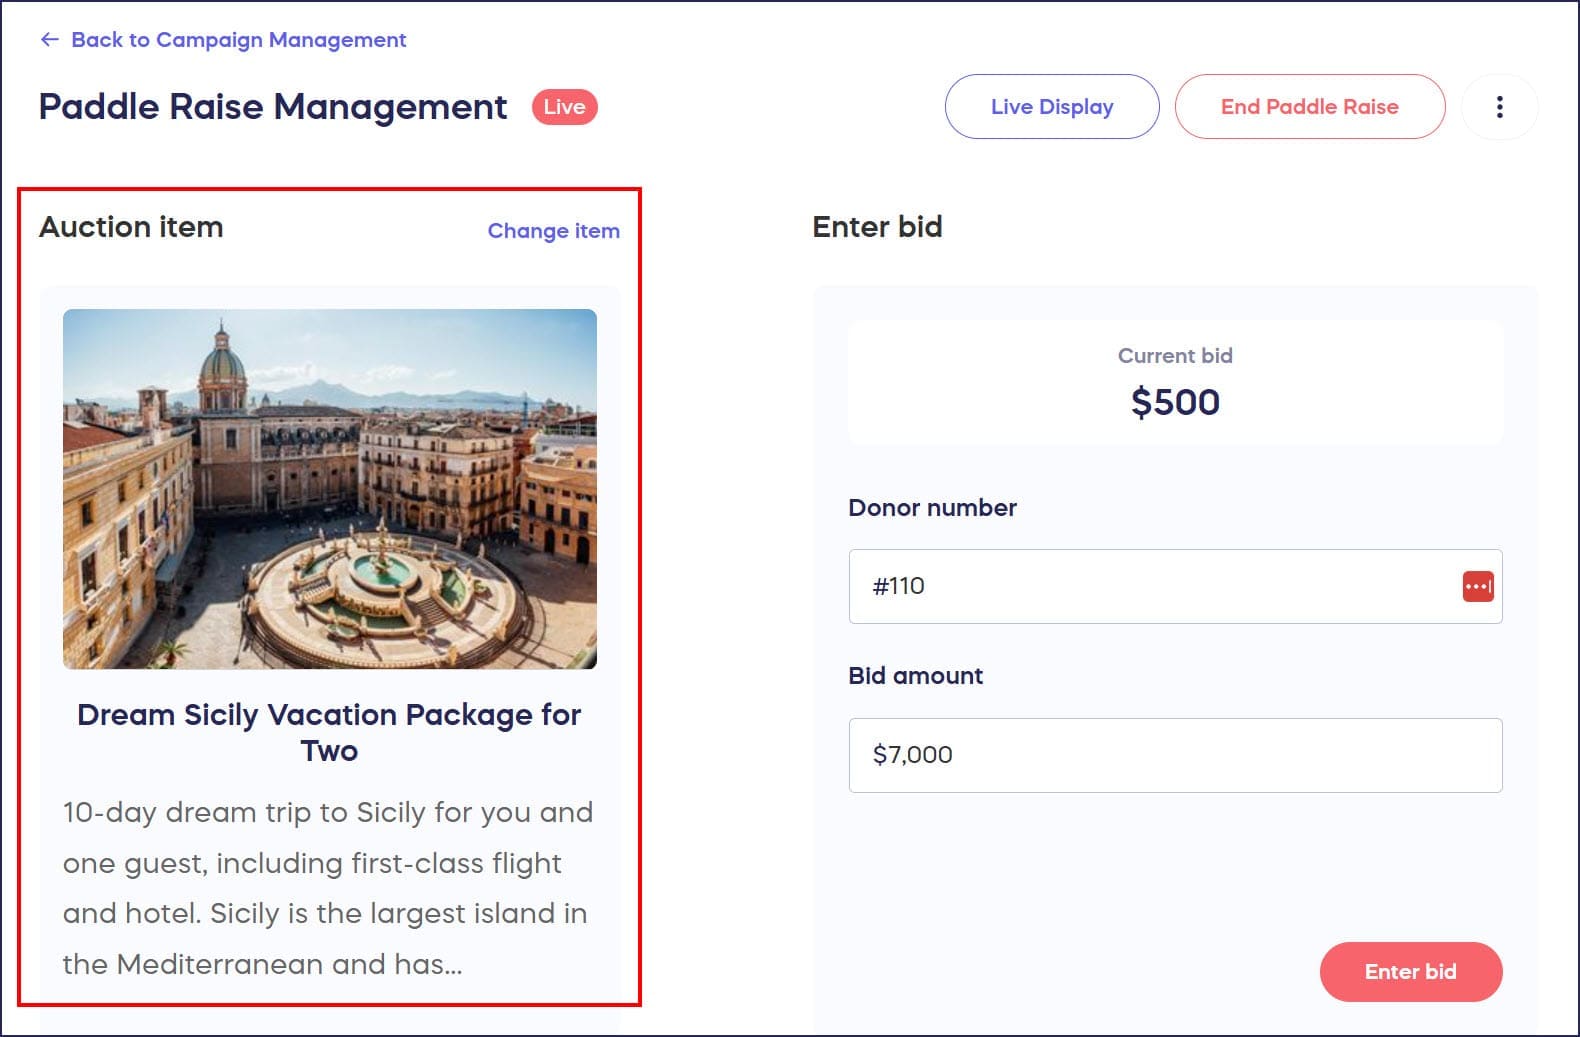This screenshot has height=1037, width=1580.
Task: Click the Donor number label
Action: click(932, 508)
